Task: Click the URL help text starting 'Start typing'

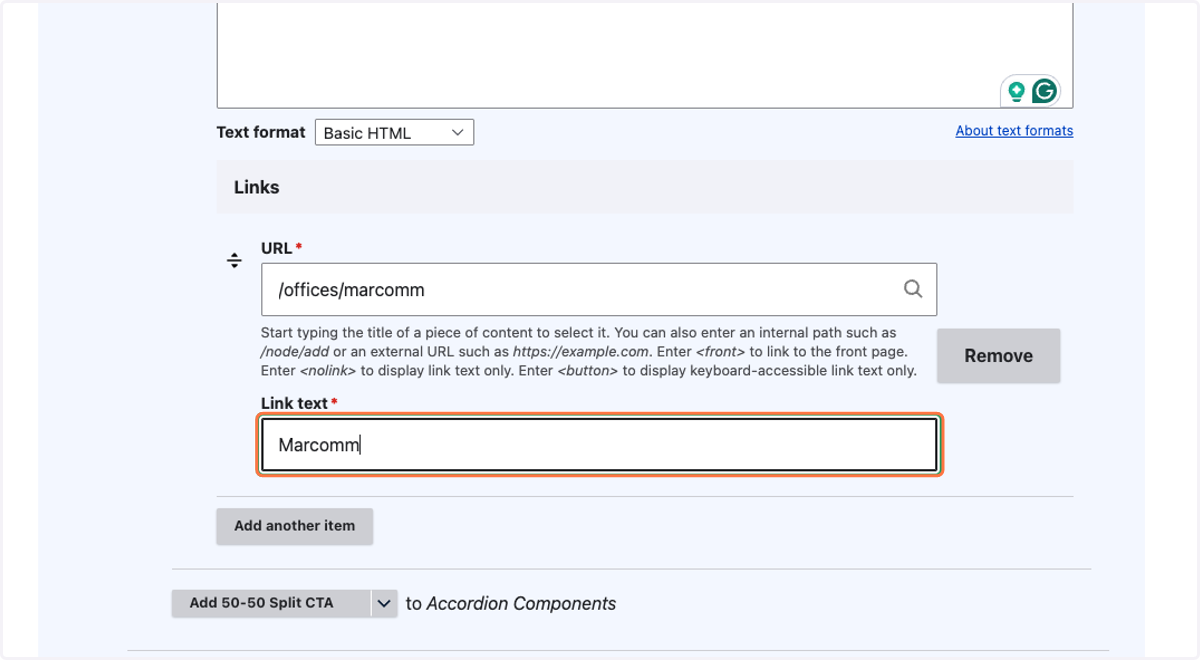Action: (x=589, y=351)
